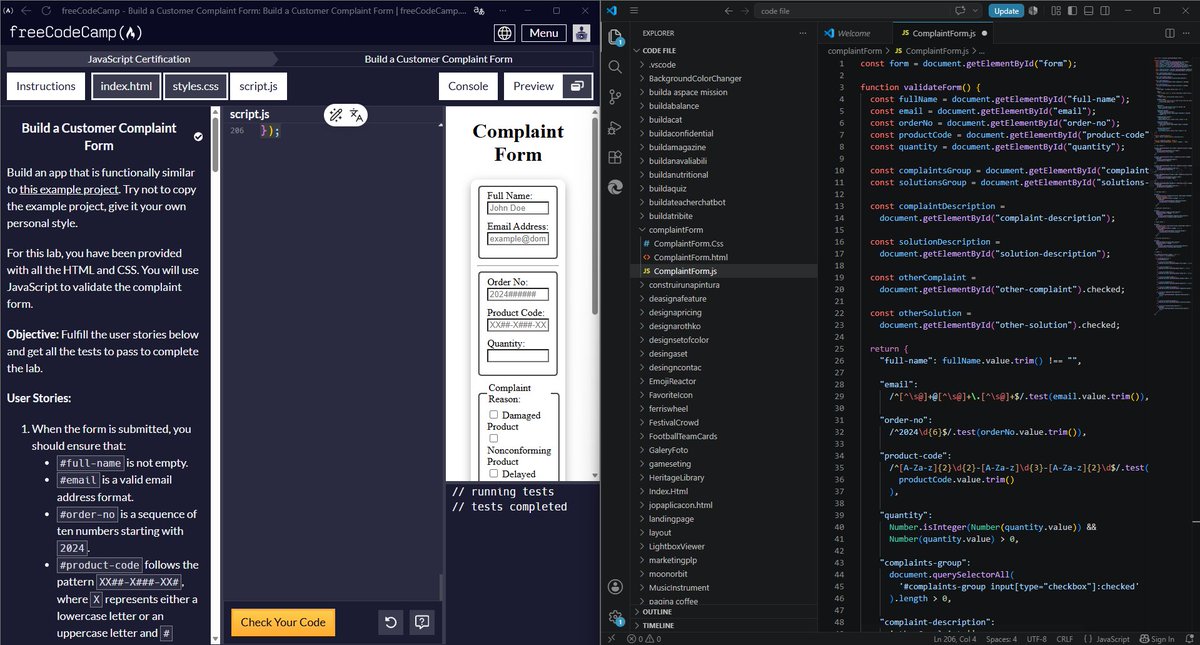This screenshot has width=1200, height=645.
Task: Open the freeCodeCamp help icon button
Action: (422, 622)
